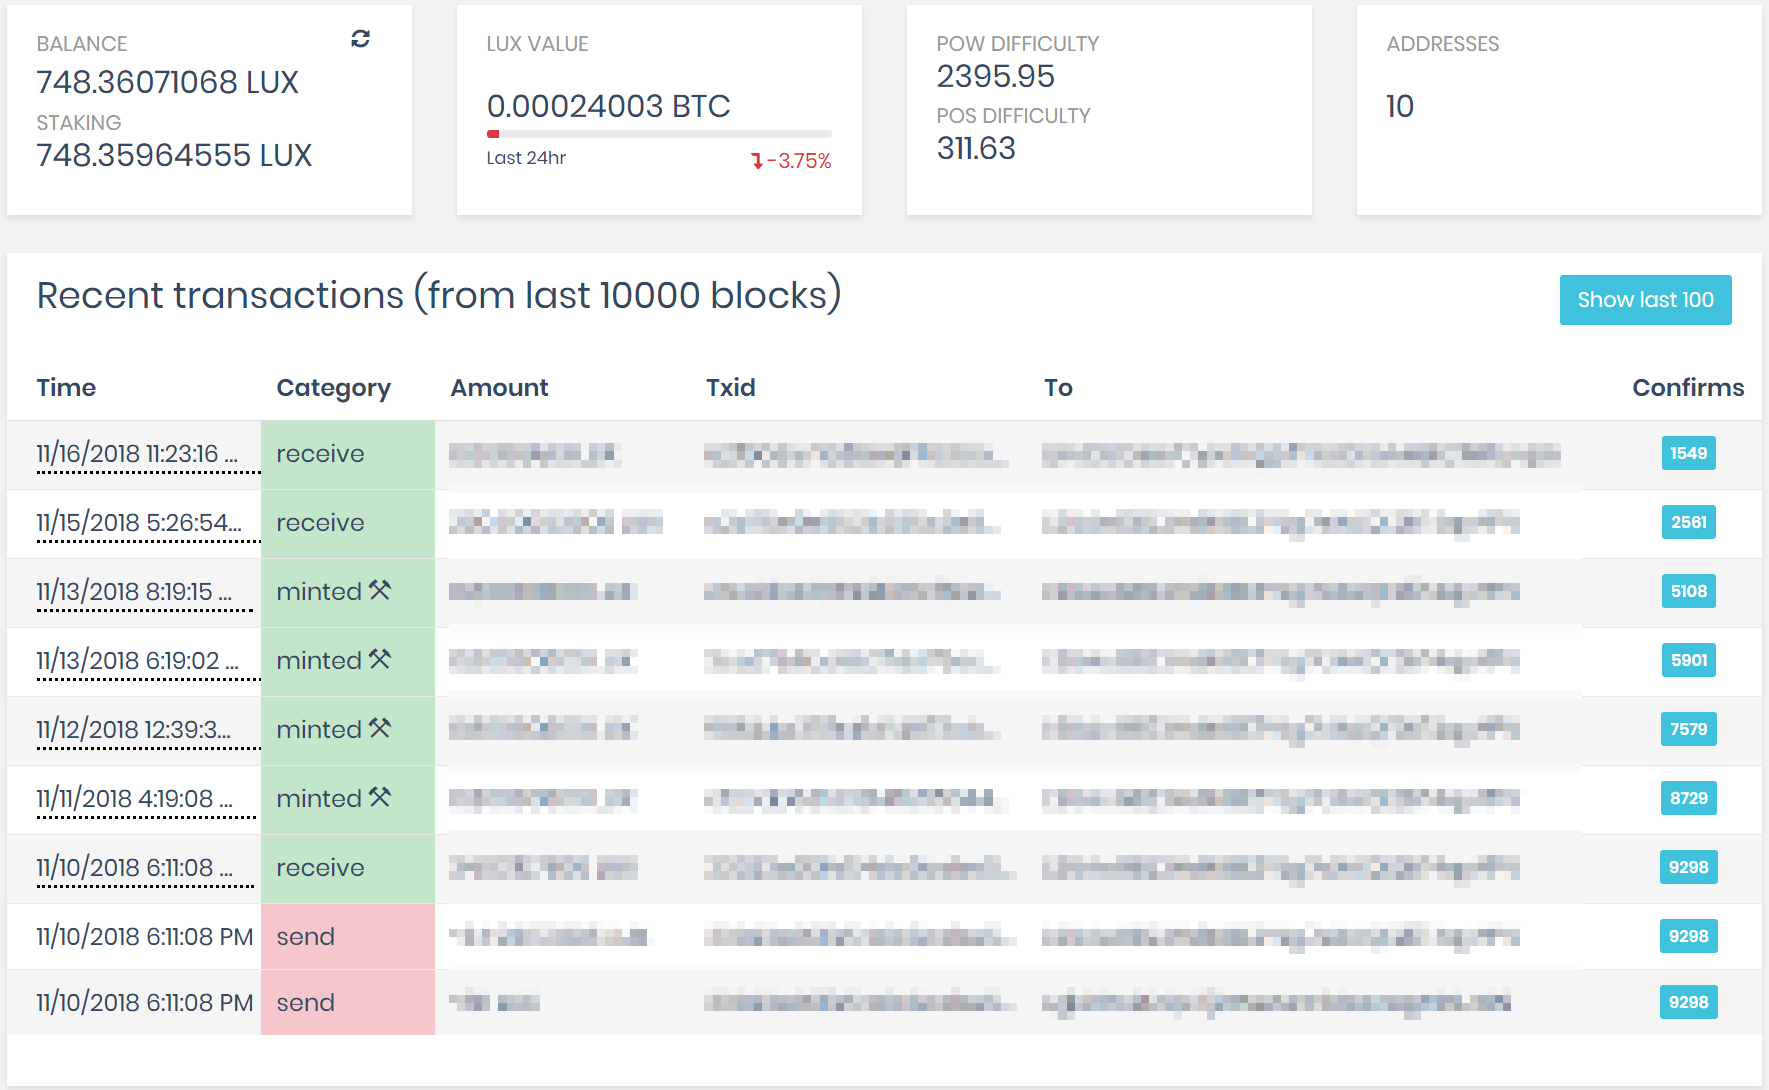Click the Last 24hr label

[x=526, y=158]
